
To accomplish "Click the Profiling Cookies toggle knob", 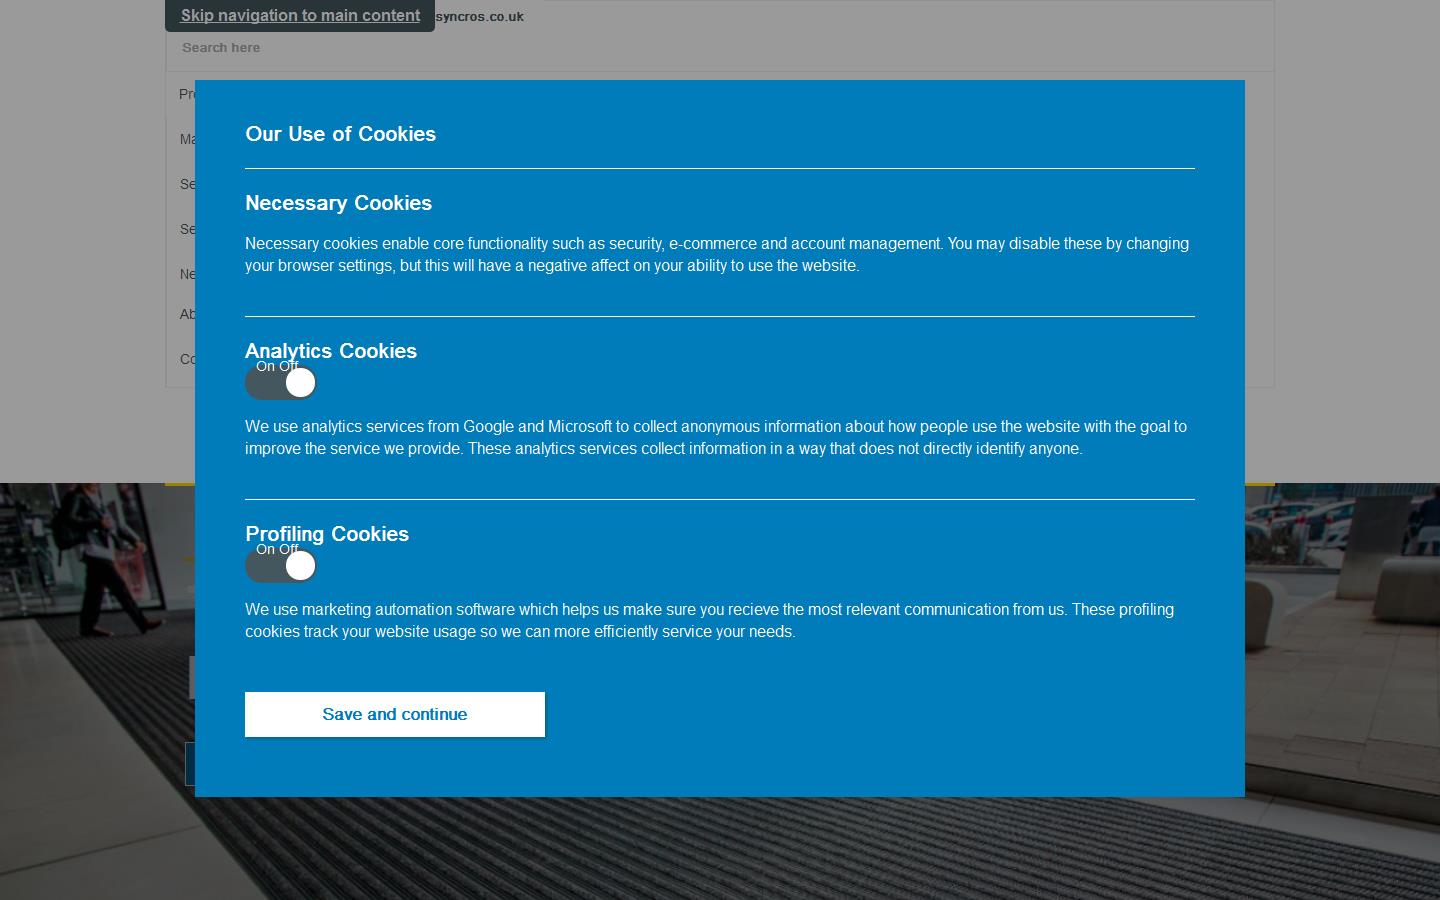I will pos(301,565).
